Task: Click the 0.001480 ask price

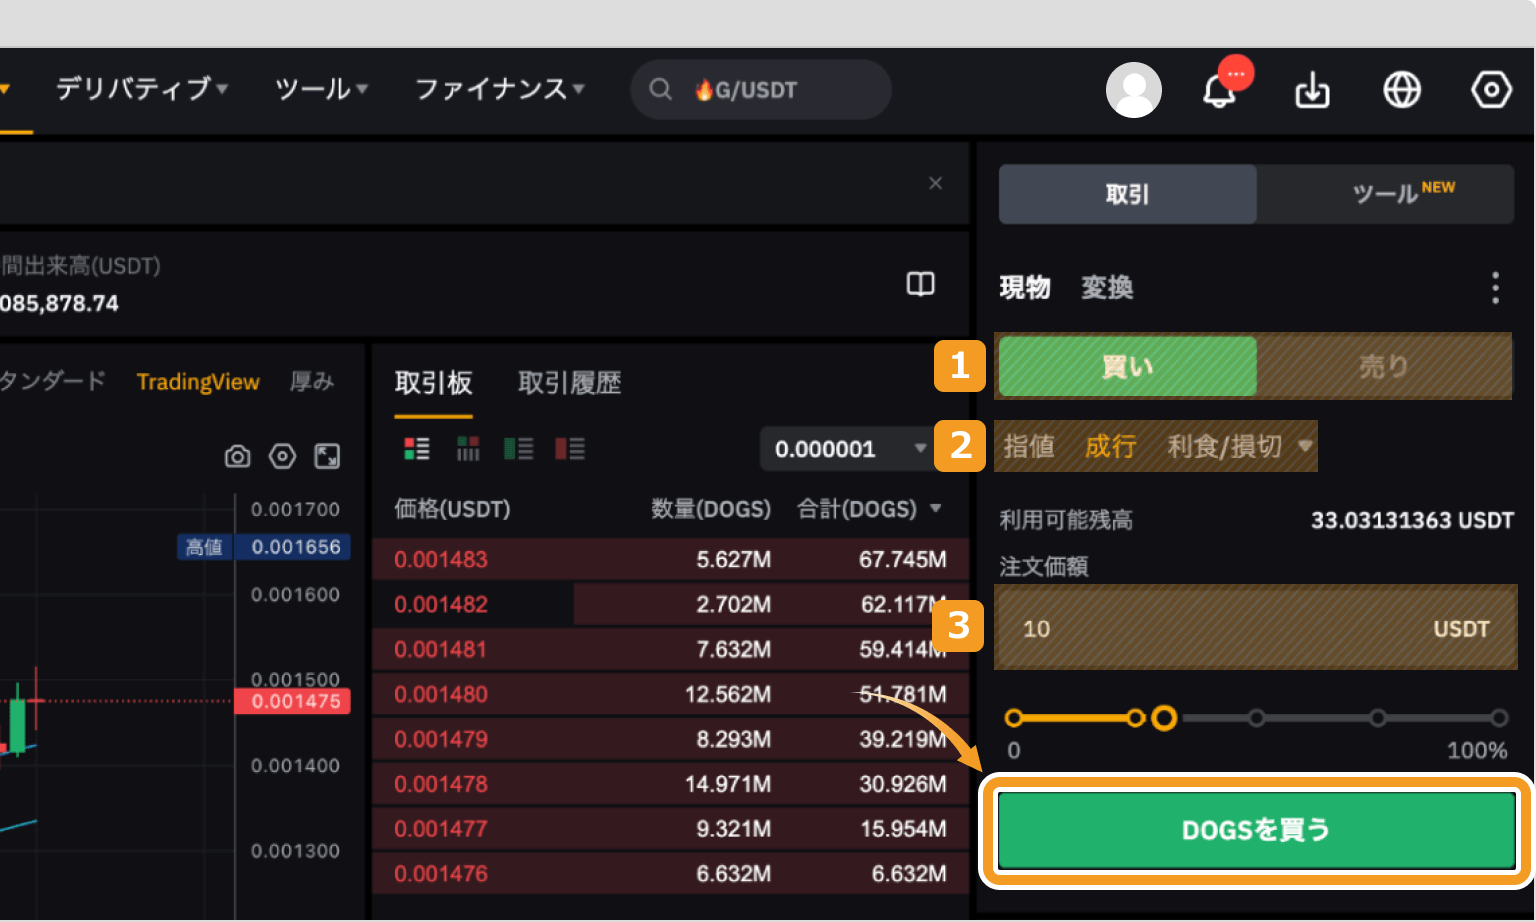Action: pos(441,695)
